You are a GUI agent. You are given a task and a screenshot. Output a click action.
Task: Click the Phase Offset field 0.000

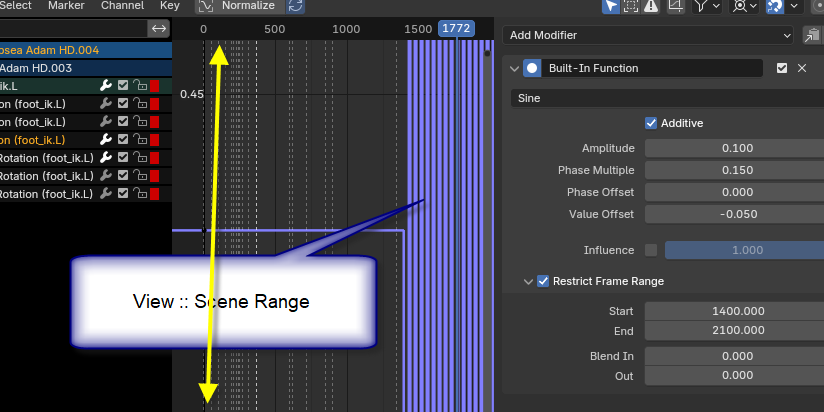(735, 192)
